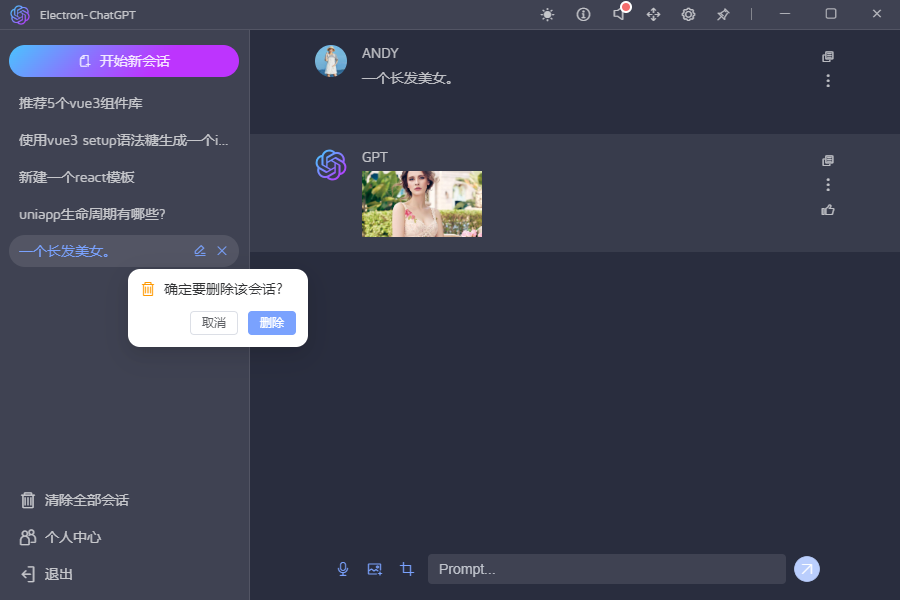Upload an image with picture icon
900x600 pixels.
pyautogui.click(x=375, y=569)
